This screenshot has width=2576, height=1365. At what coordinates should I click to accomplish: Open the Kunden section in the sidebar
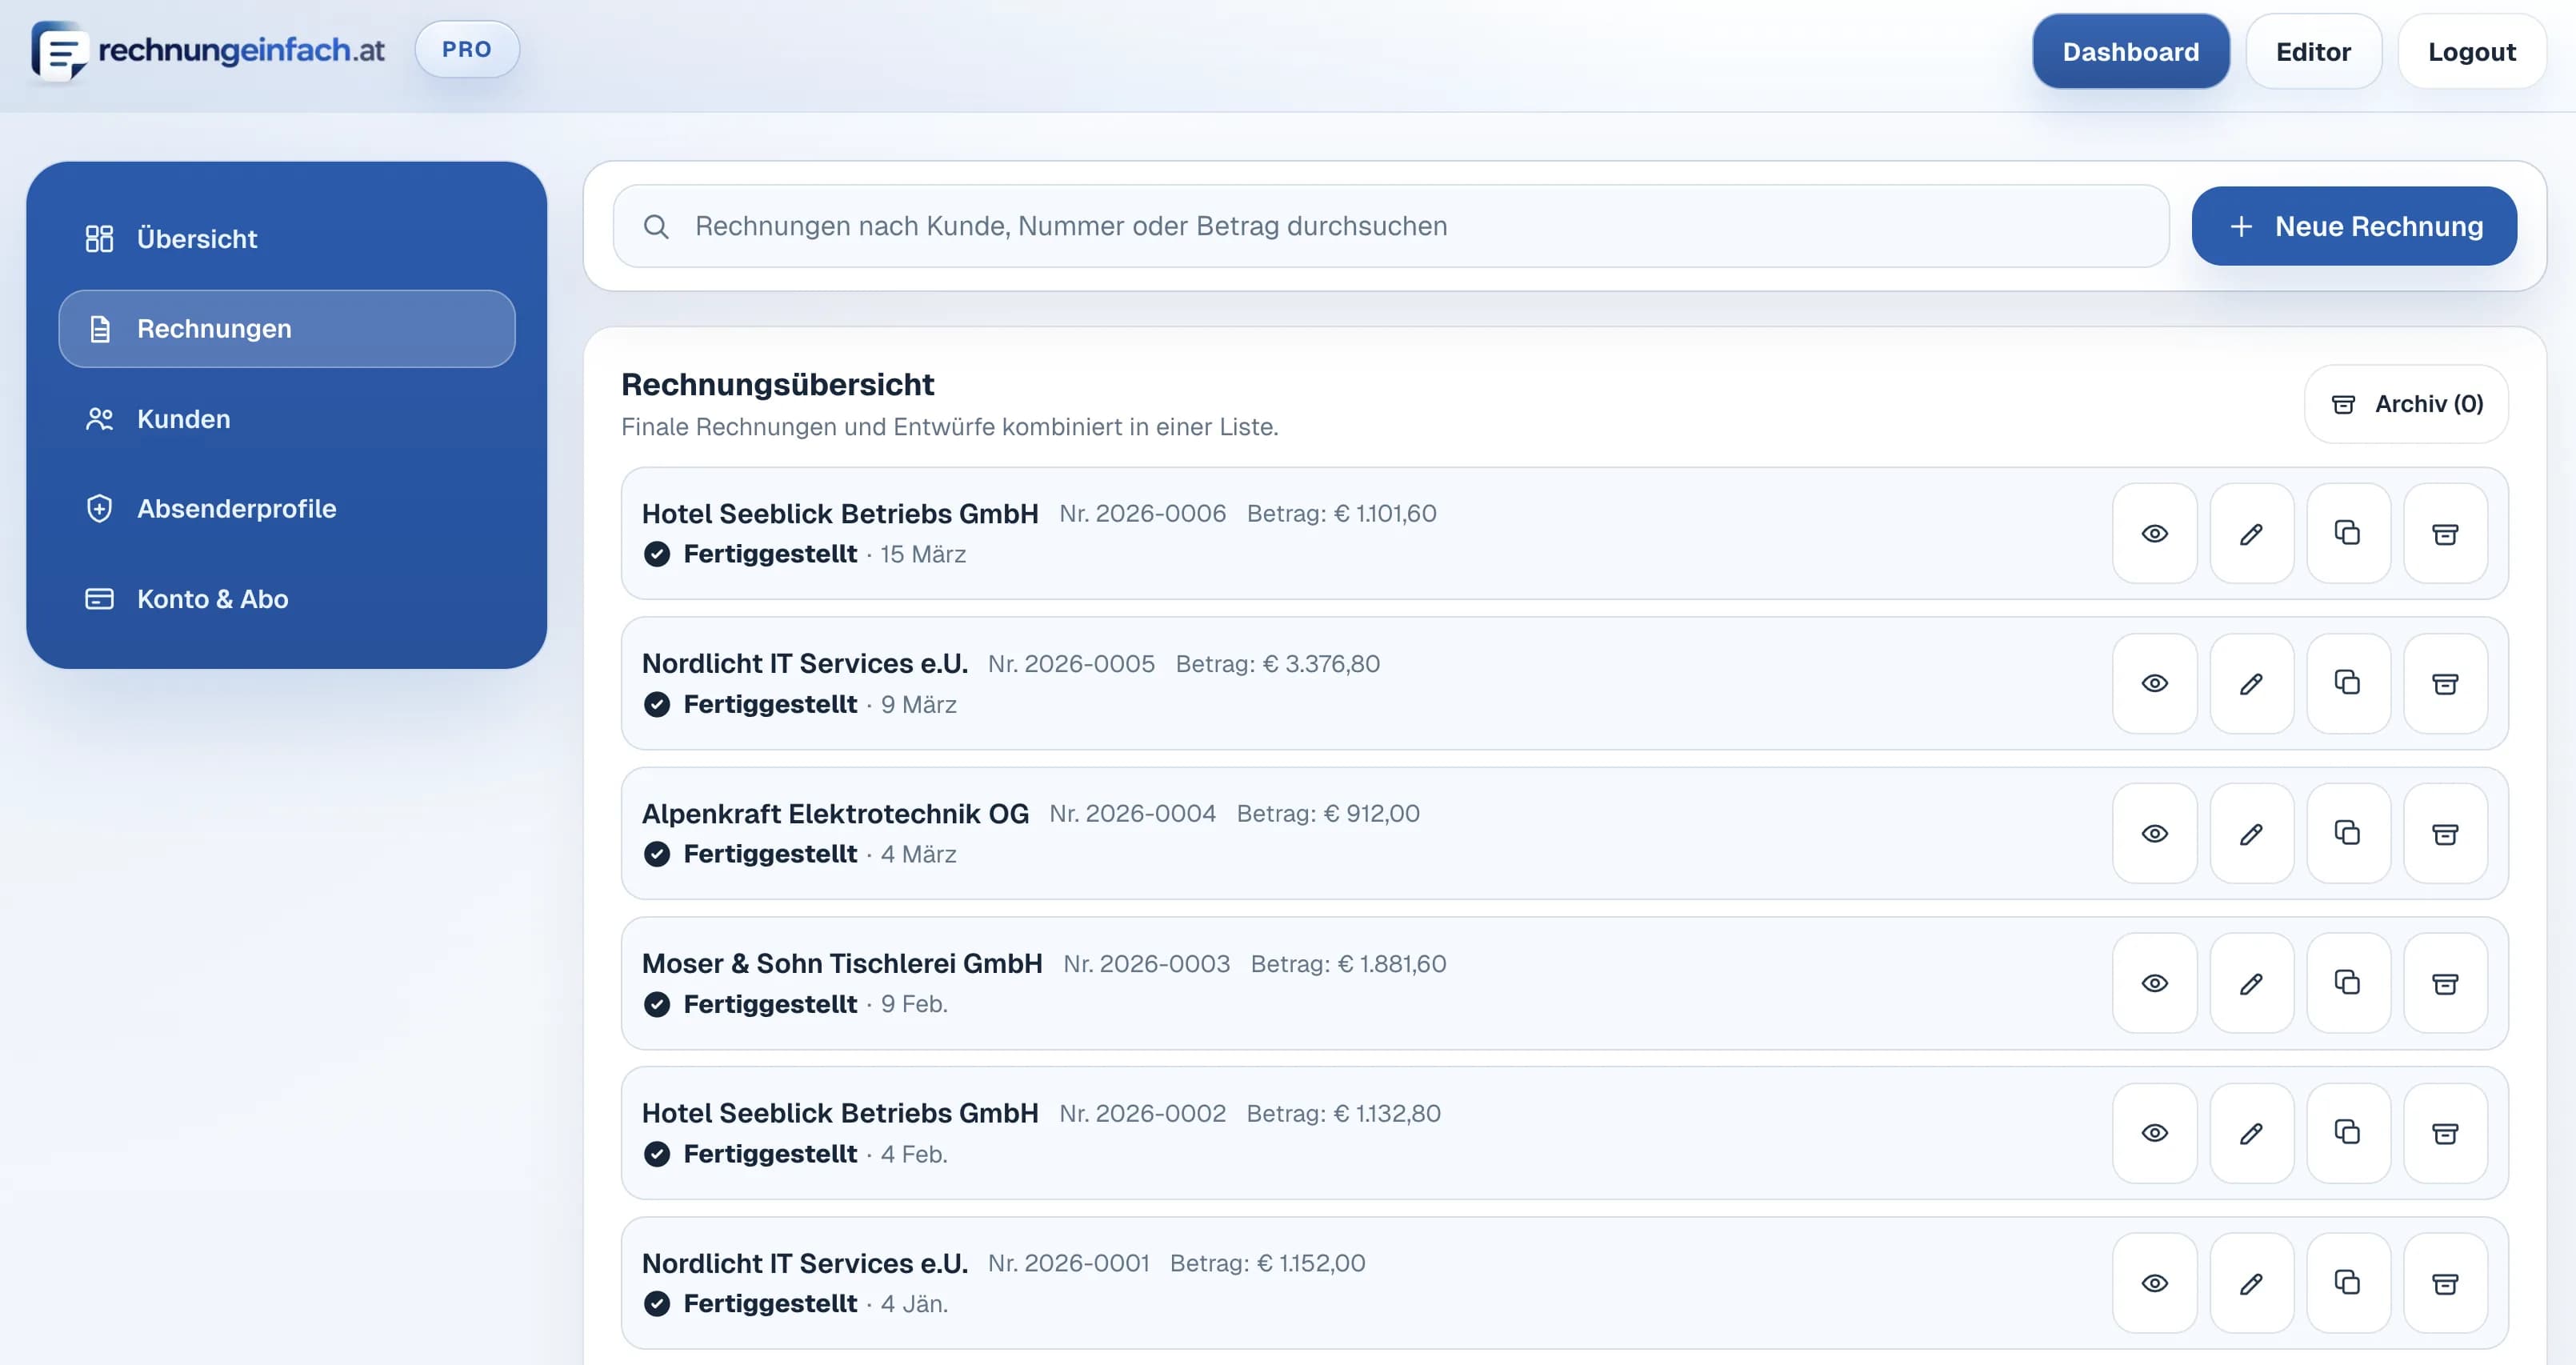click(184, 419)
